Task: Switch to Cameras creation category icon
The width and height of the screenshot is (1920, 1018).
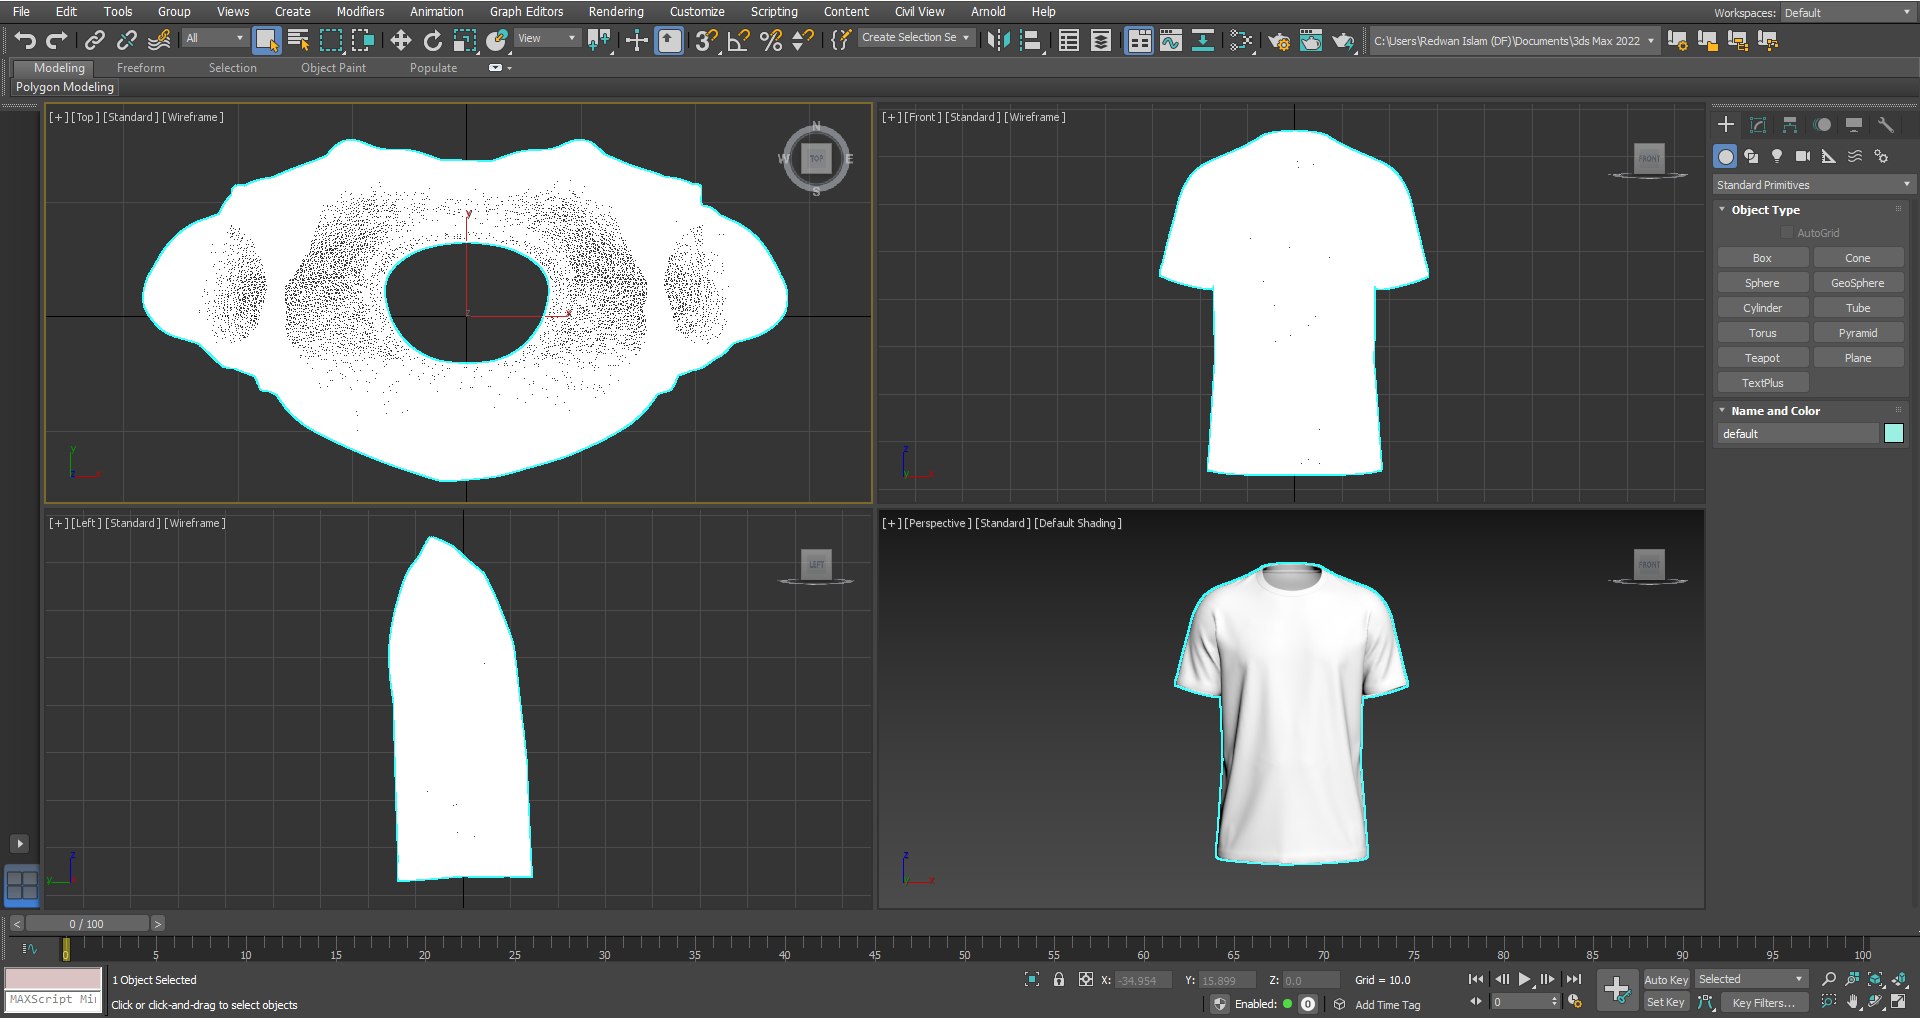Action: point(1802,156)
